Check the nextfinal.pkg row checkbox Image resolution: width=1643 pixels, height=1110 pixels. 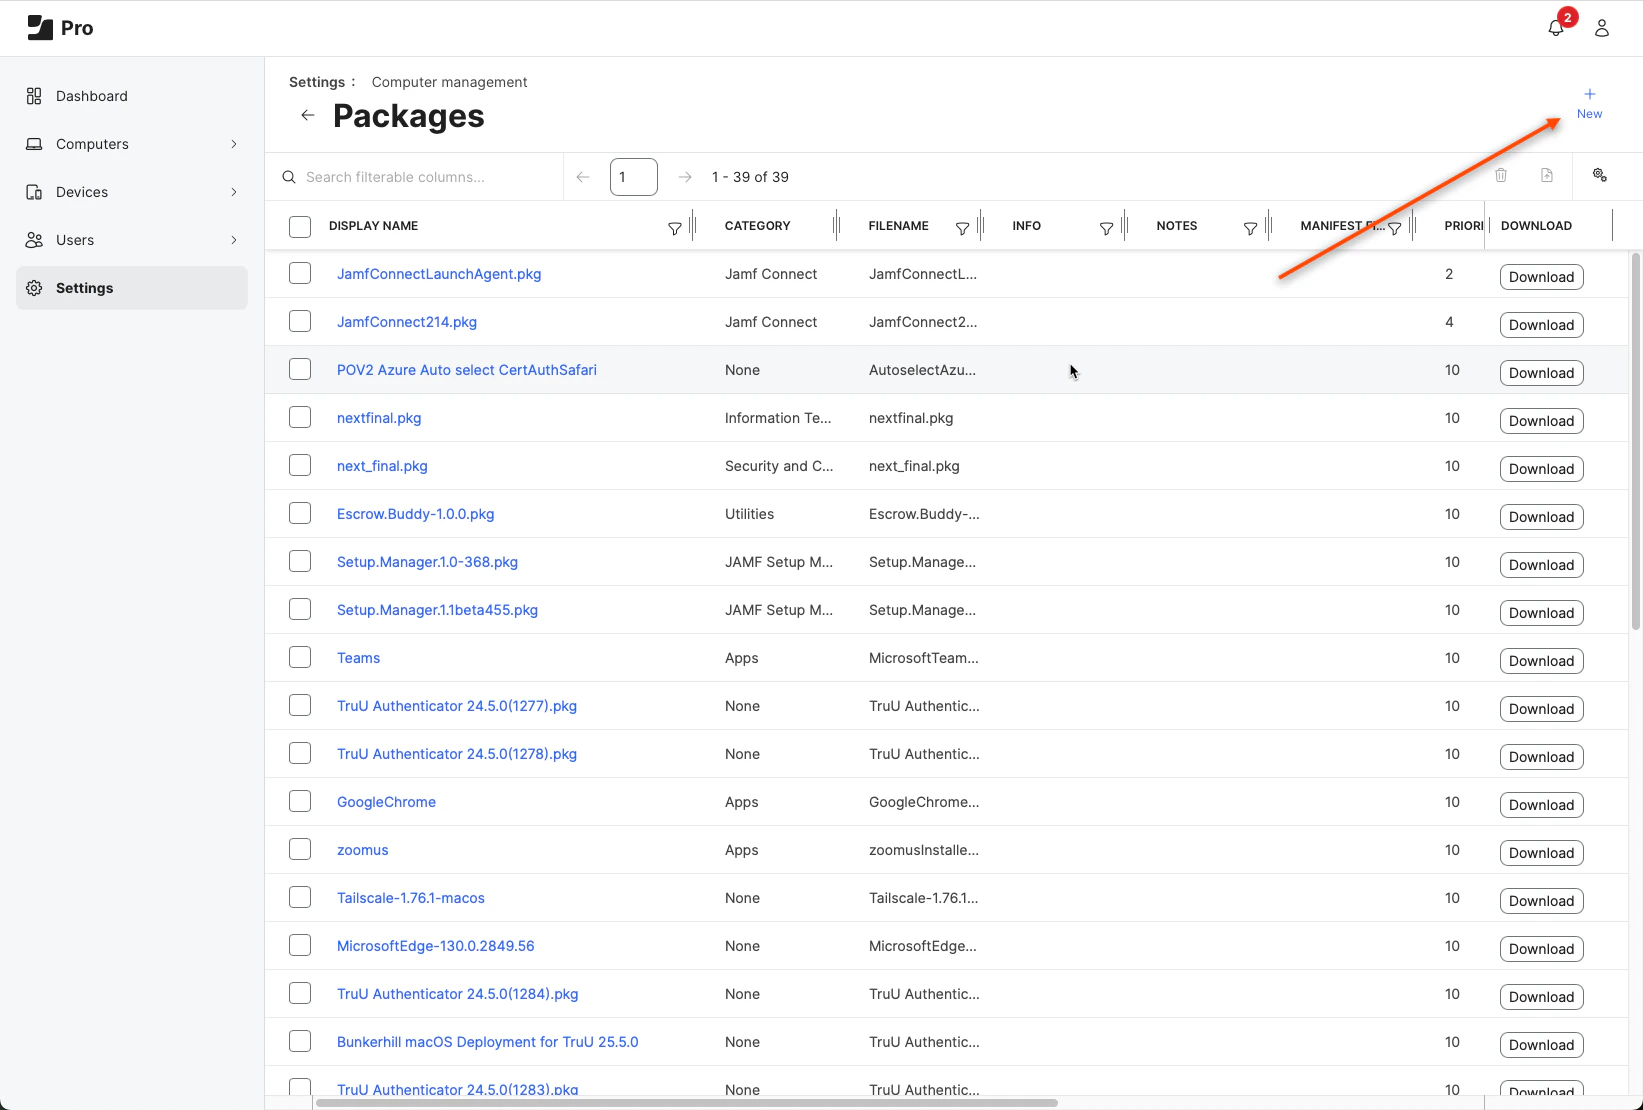(300, 417)
